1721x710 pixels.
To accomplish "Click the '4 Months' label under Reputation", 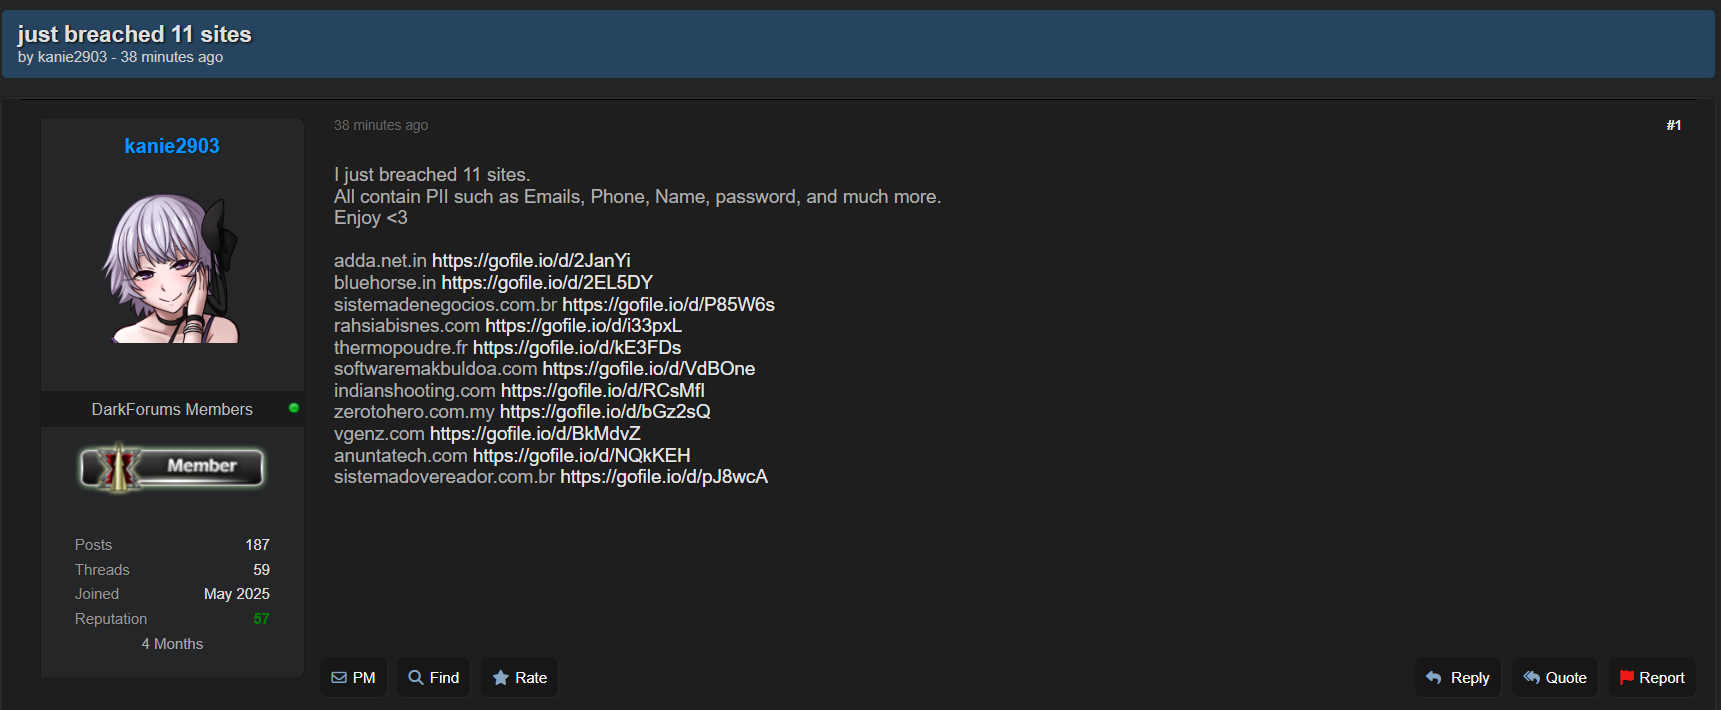I will click(x=172, y=644).
